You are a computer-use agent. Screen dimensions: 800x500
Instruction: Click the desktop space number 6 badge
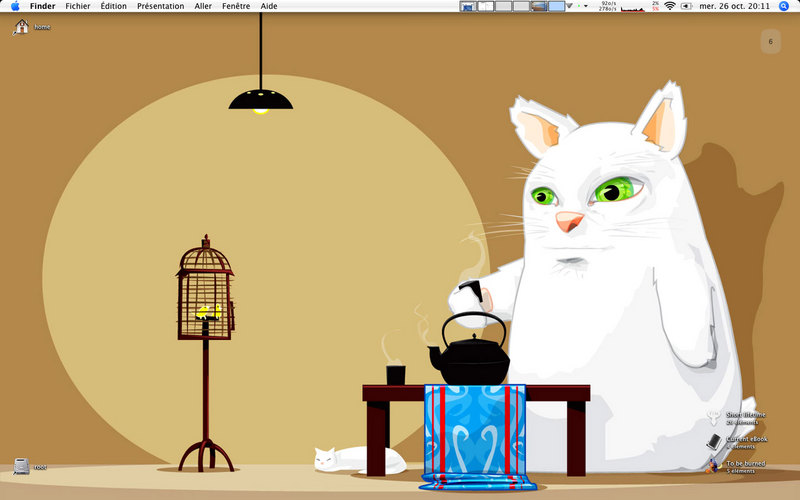[x=770, y=41]
